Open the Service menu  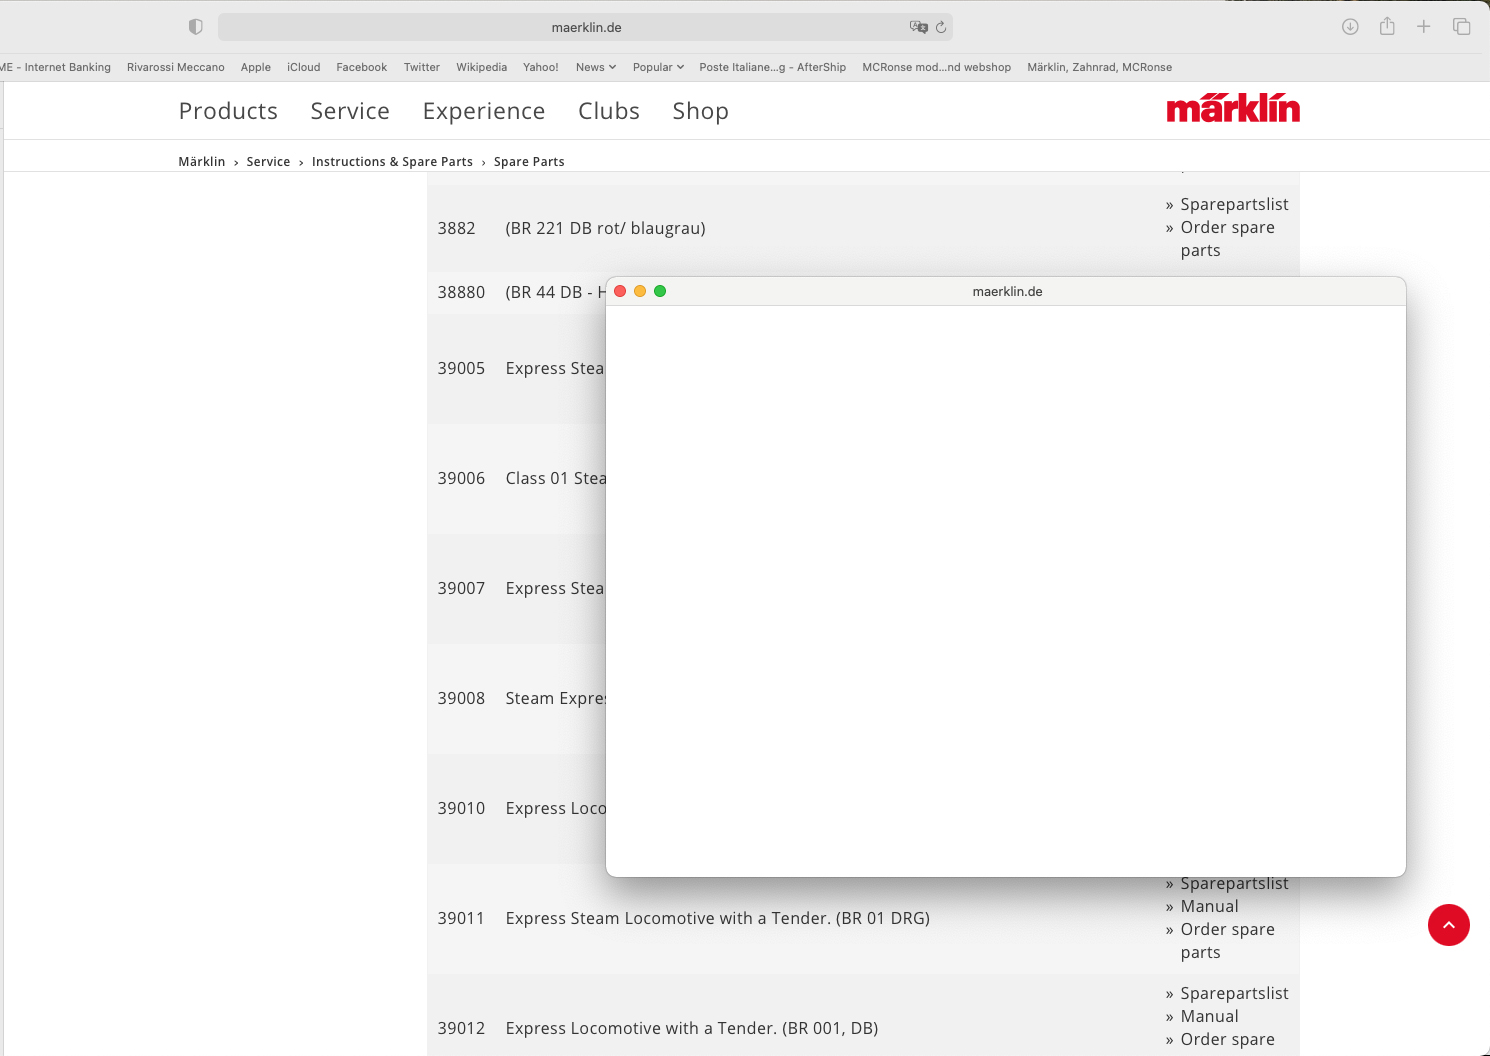pos(350,111)
